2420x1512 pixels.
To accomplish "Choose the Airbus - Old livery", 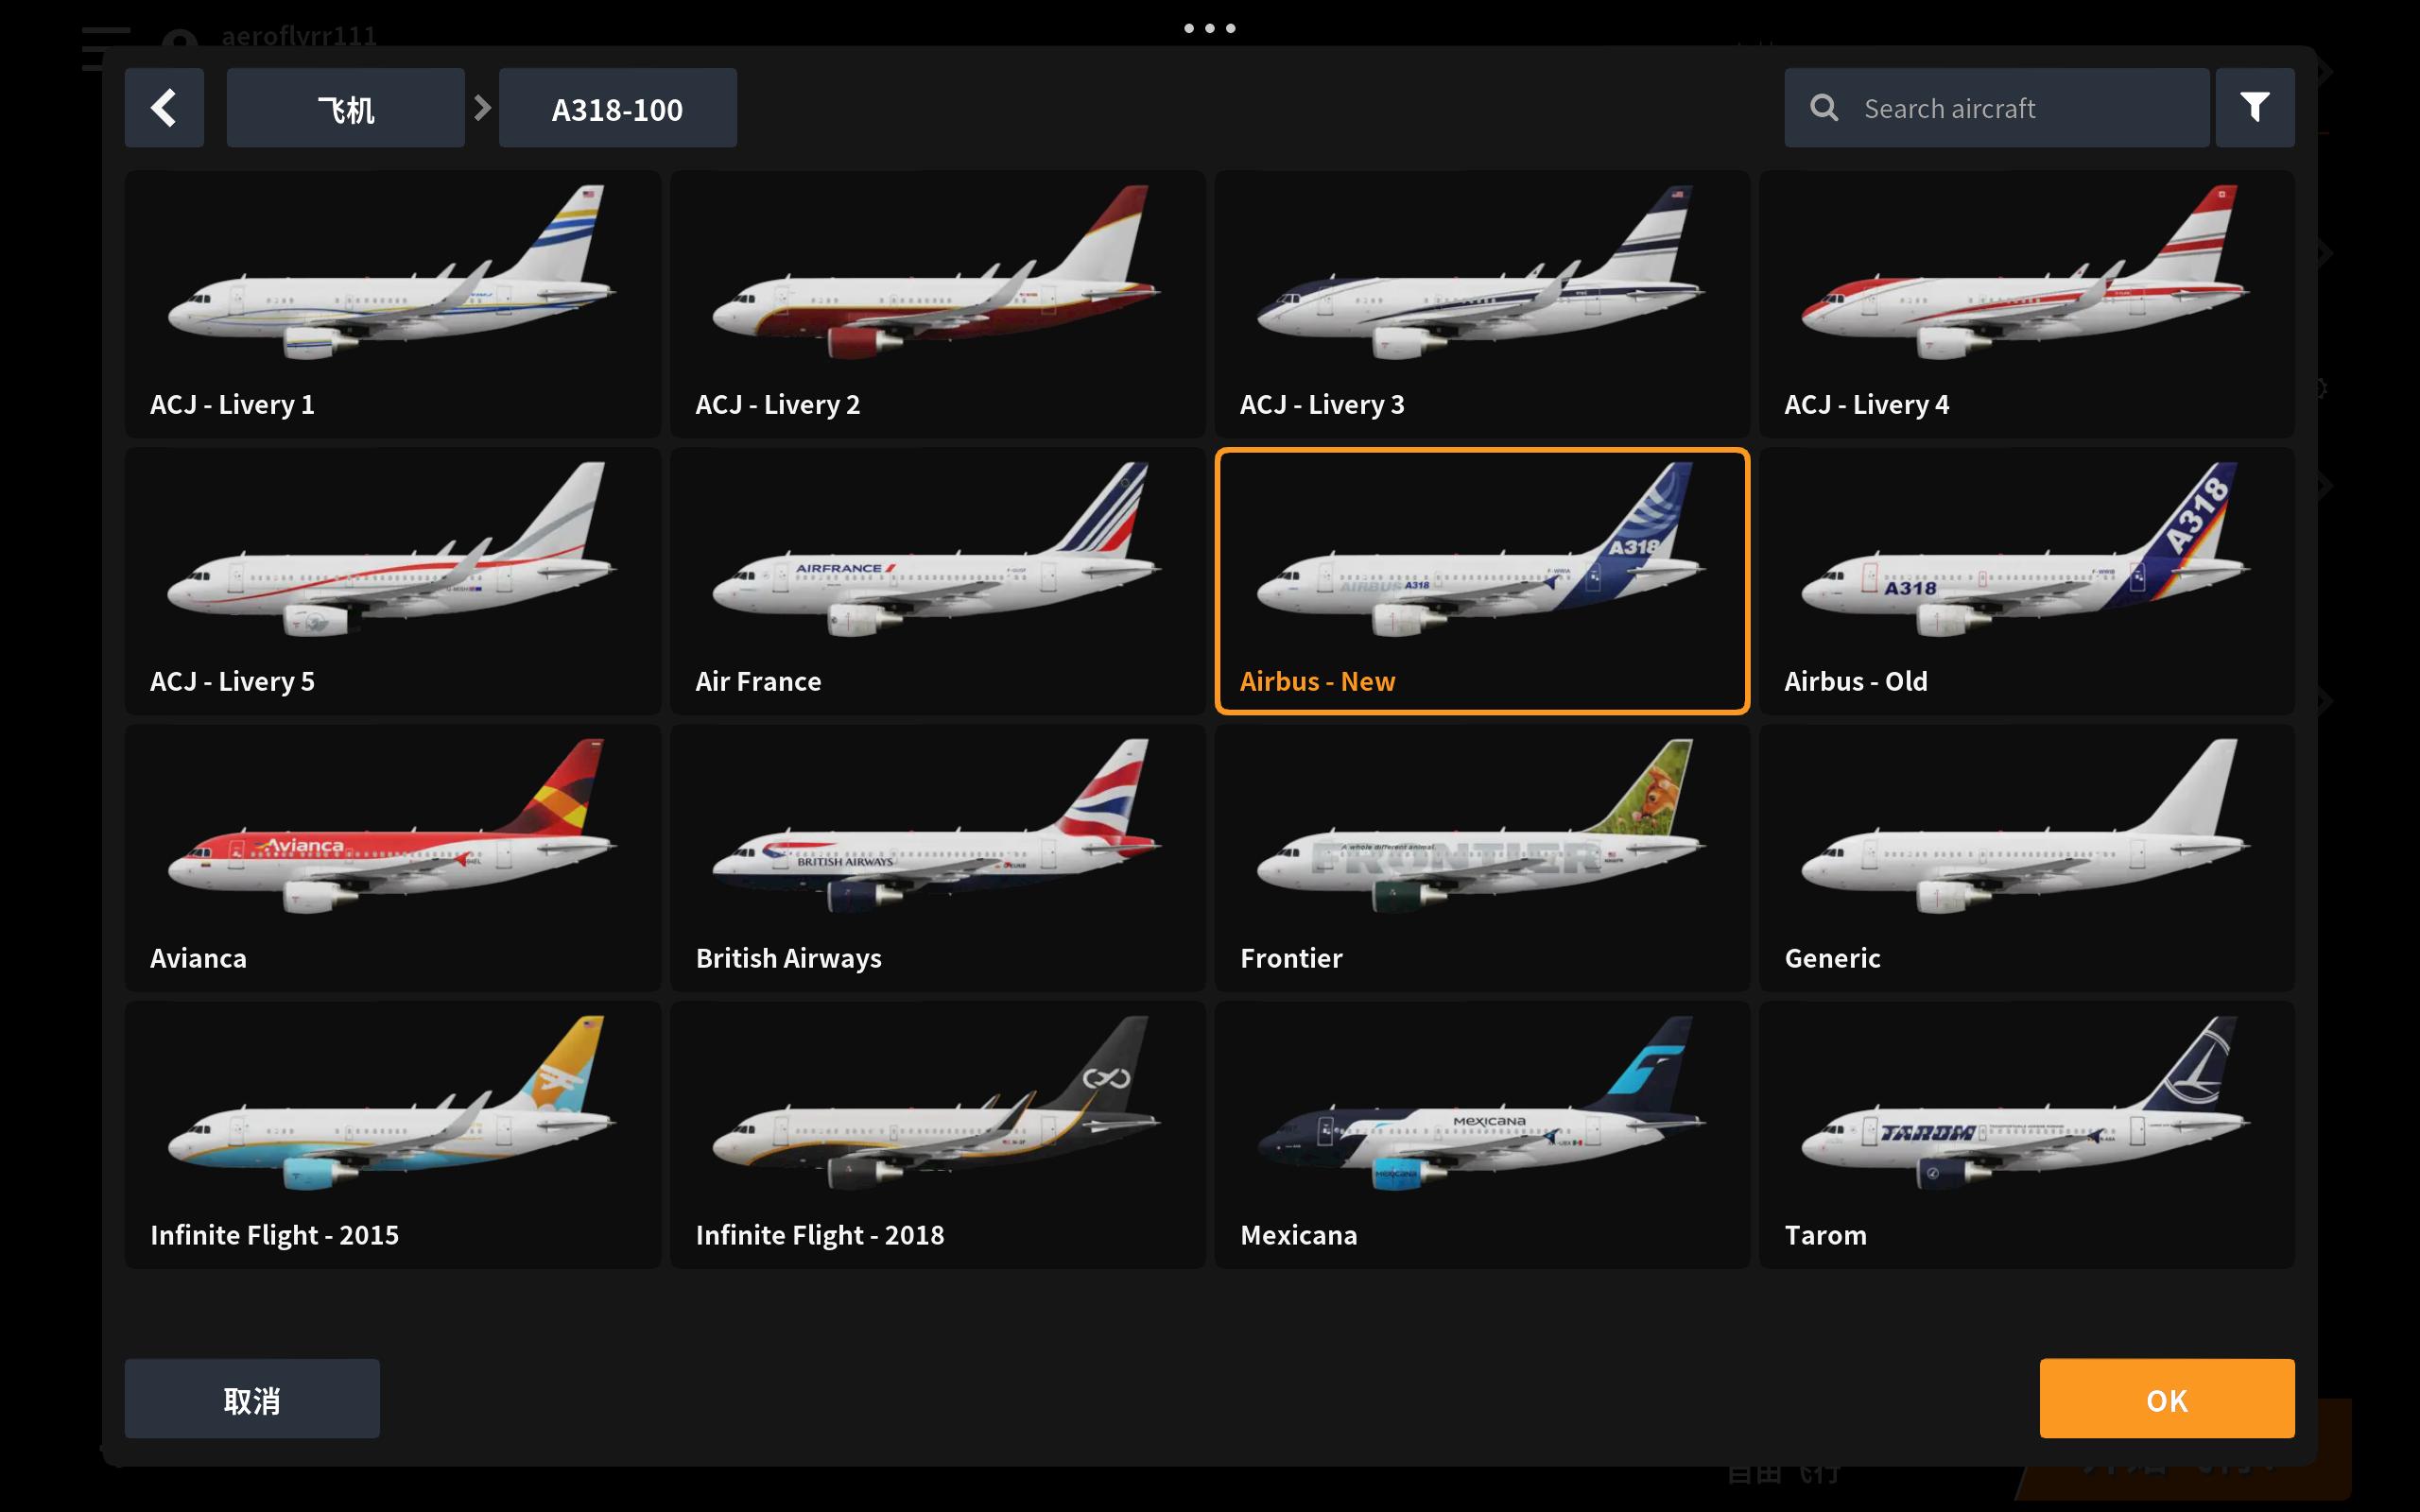I will pos(2026,581).
